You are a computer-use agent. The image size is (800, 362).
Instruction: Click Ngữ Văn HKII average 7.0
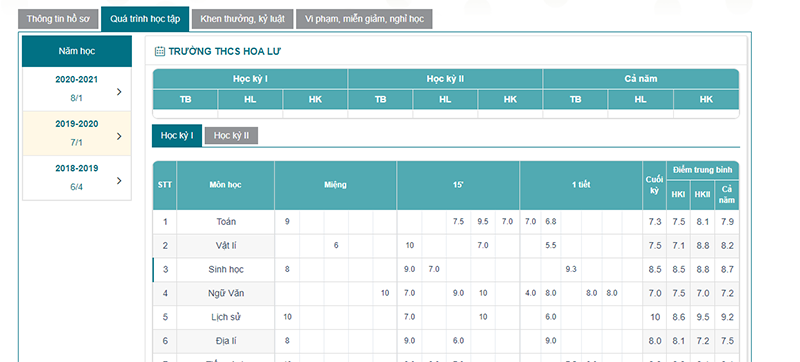703,294
